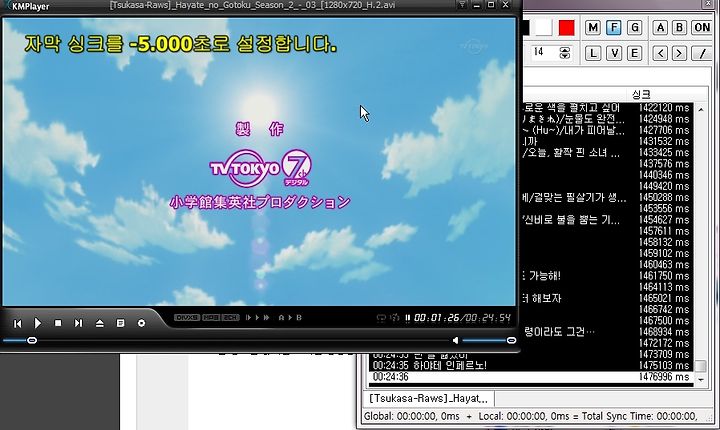Click the font size spinner arrows

pos(565,52)
